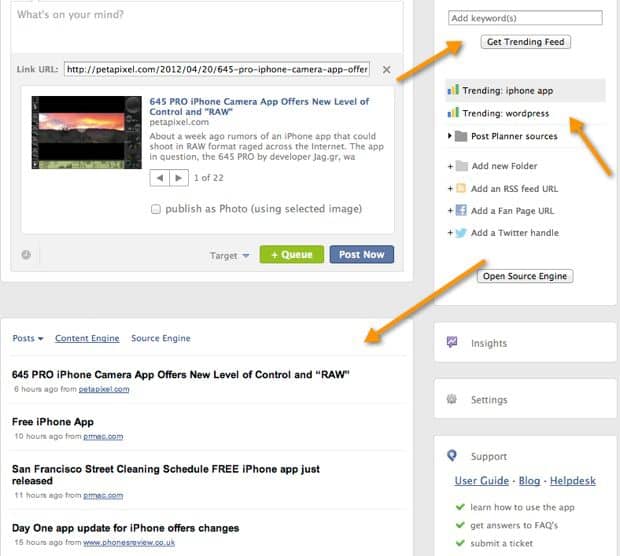The height and width of the screenshot is (556, 620).
Task: Select the sunset preview thumbnail
Action: [x=87, y=132]
